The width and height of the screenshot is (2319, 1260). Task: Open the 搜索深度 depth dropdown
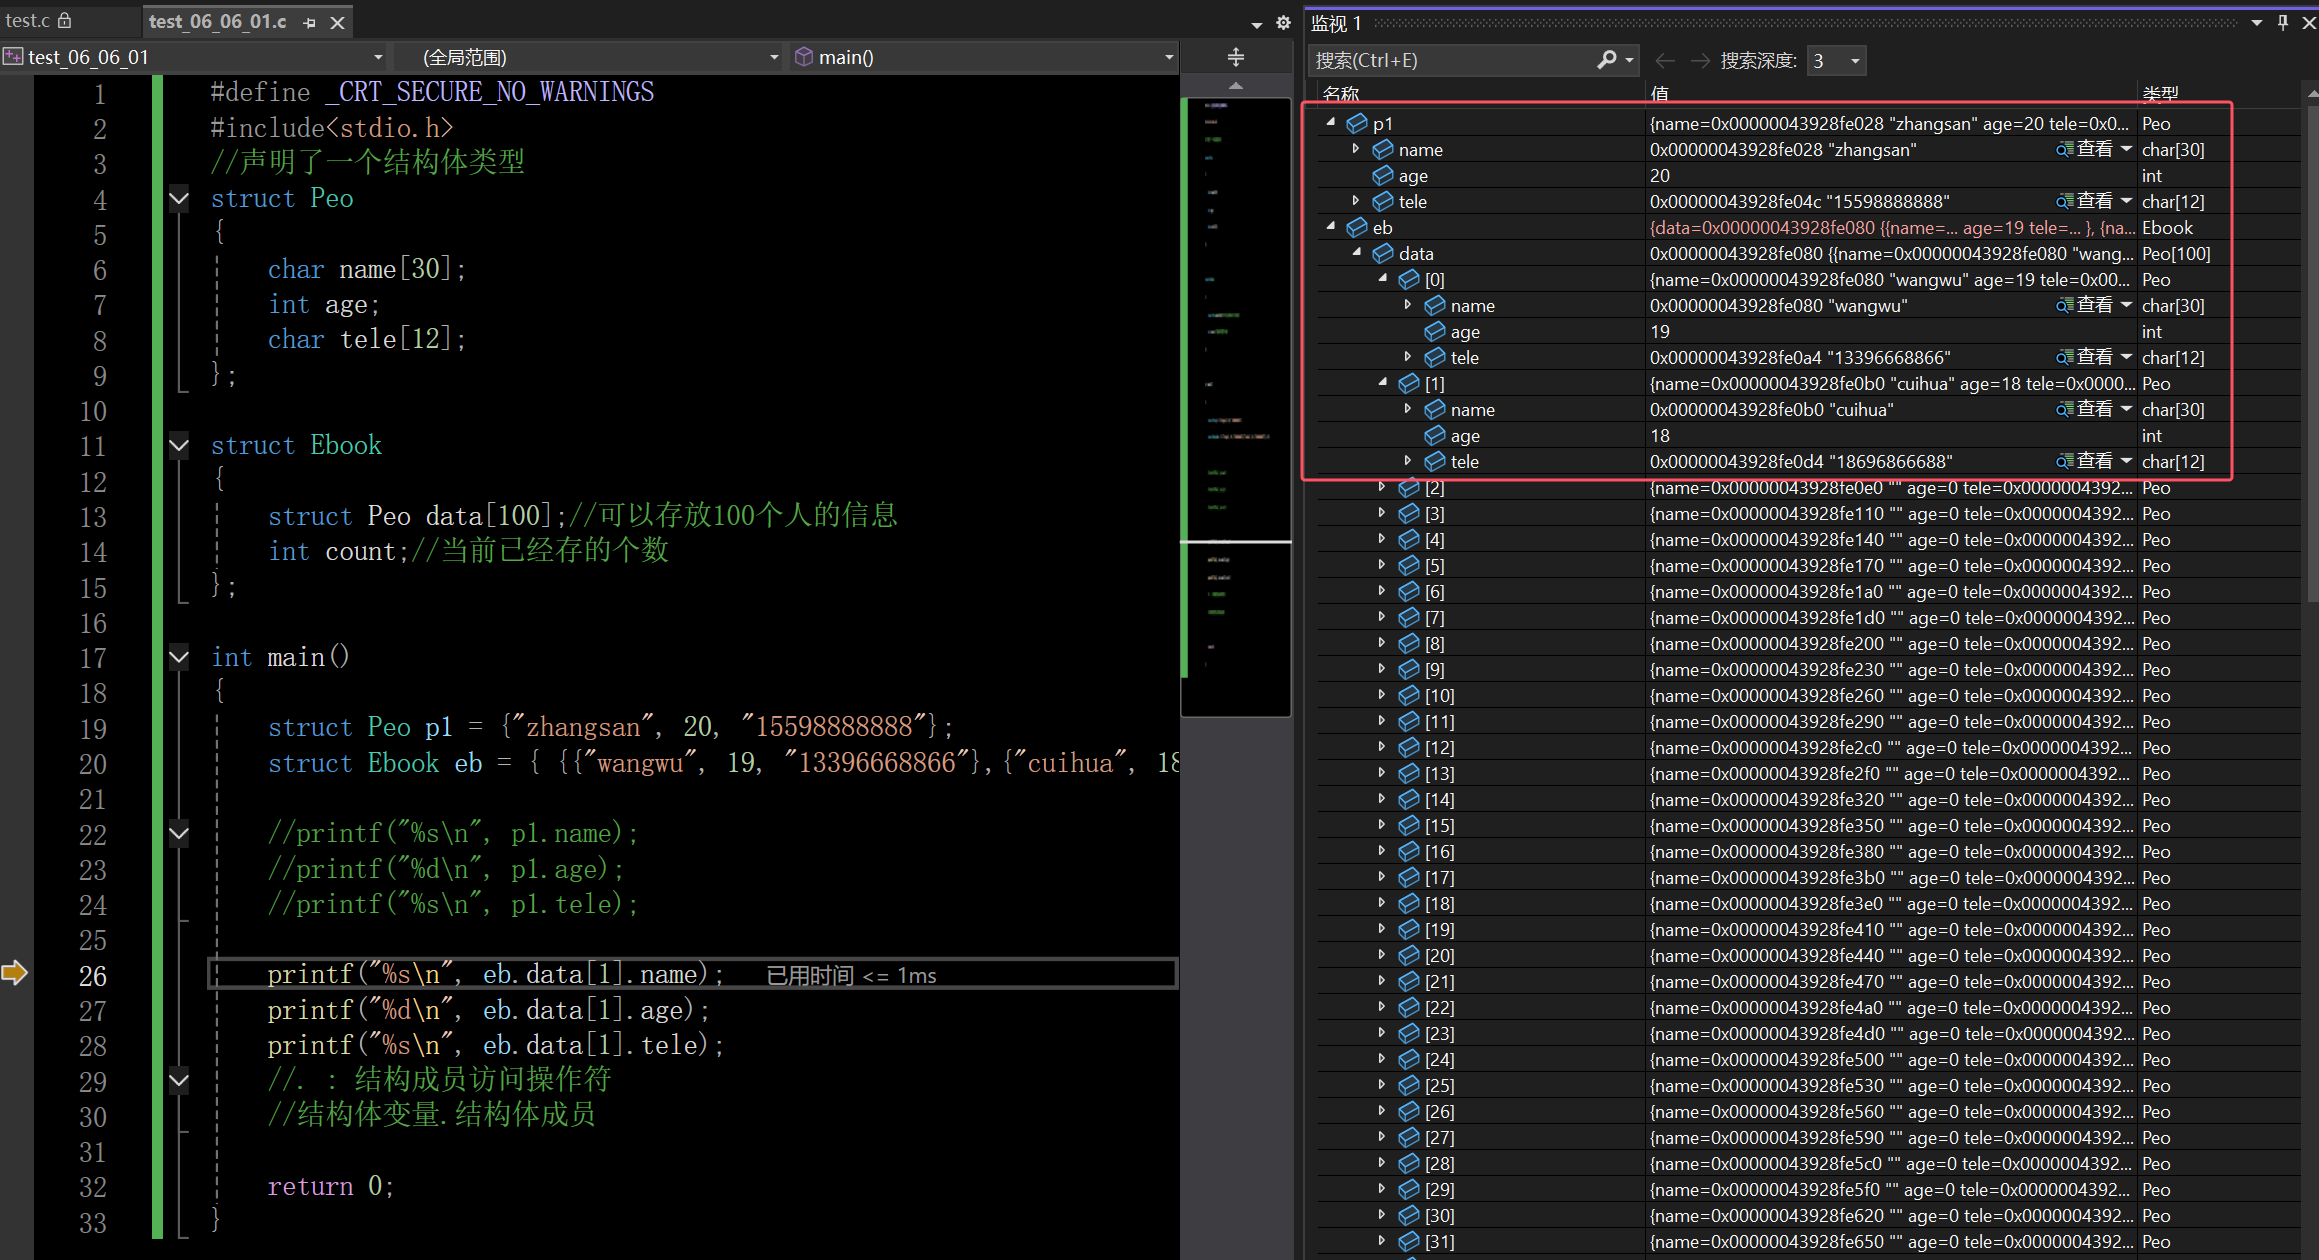pos(1855,61)
